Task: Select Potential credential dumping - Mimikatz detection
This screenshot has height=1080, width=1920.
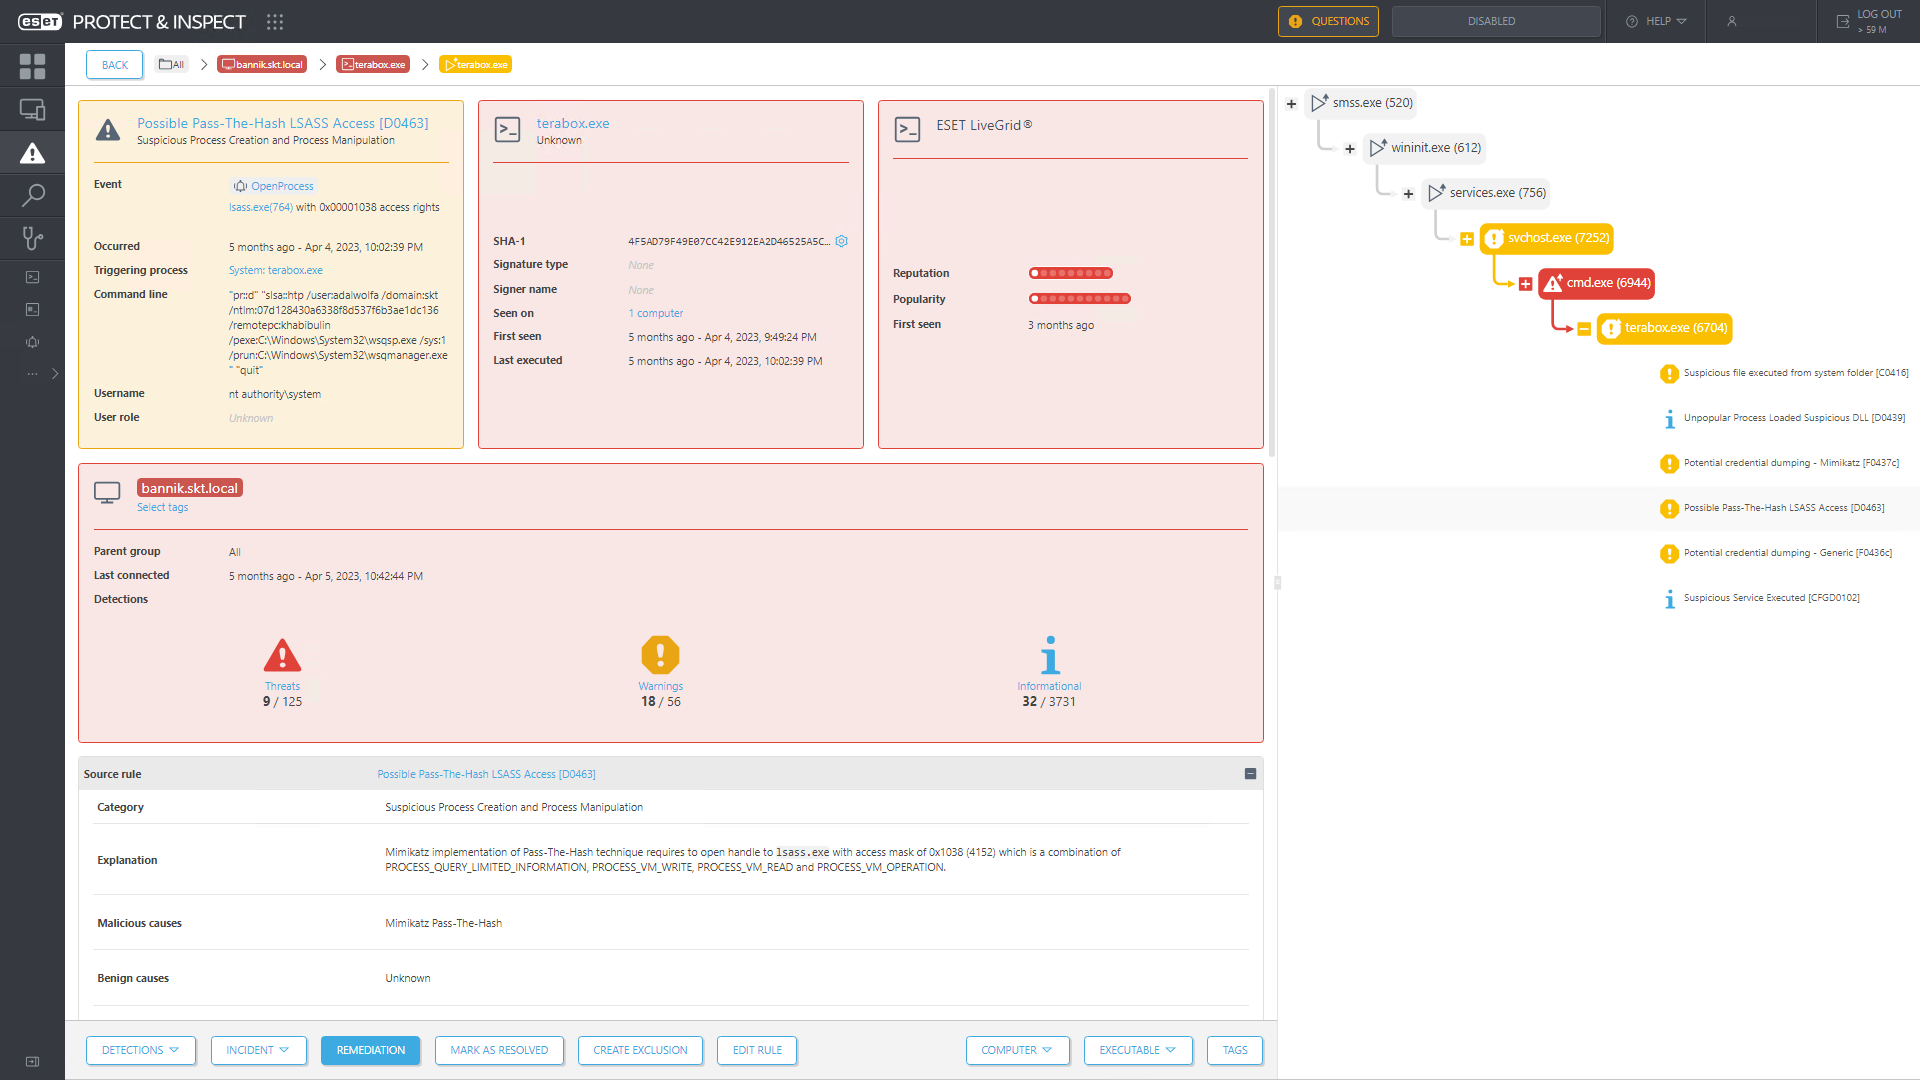Action: point(1790,463)
